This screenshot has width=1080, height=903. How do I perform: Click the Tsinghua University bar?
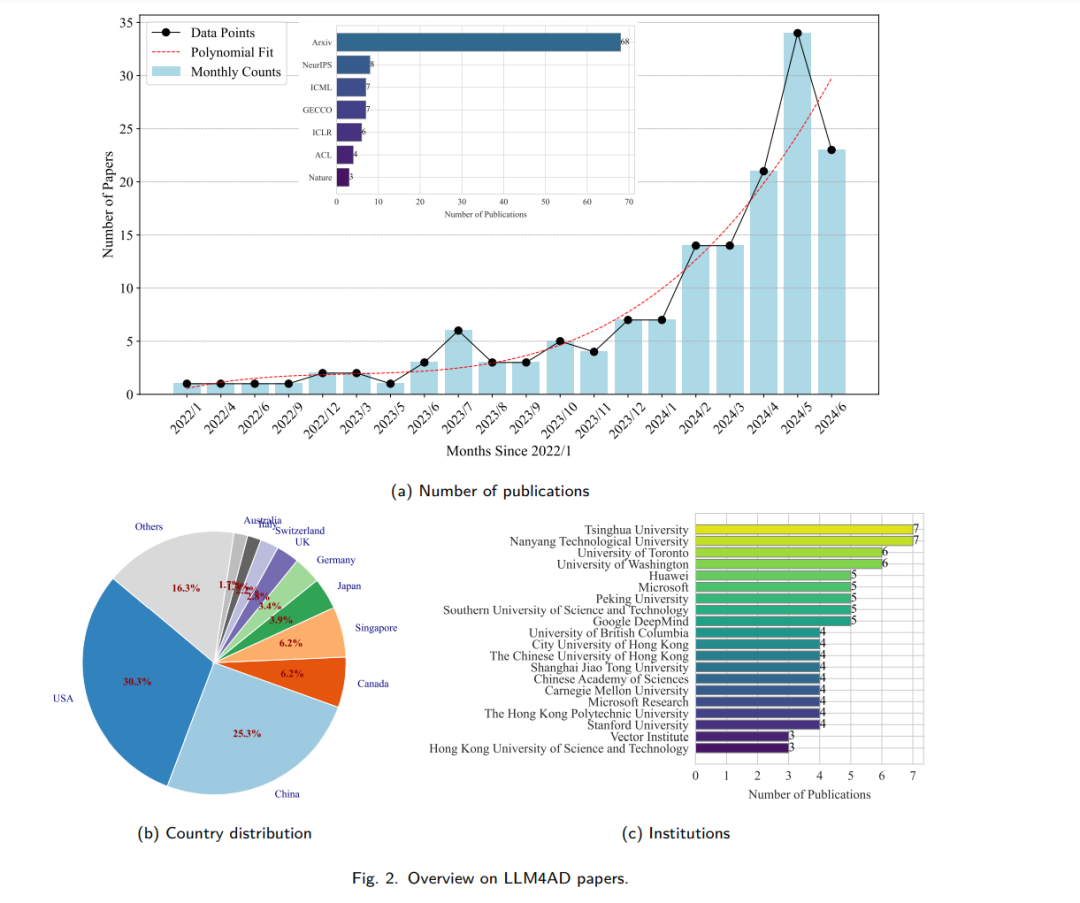tap(804, 530)
